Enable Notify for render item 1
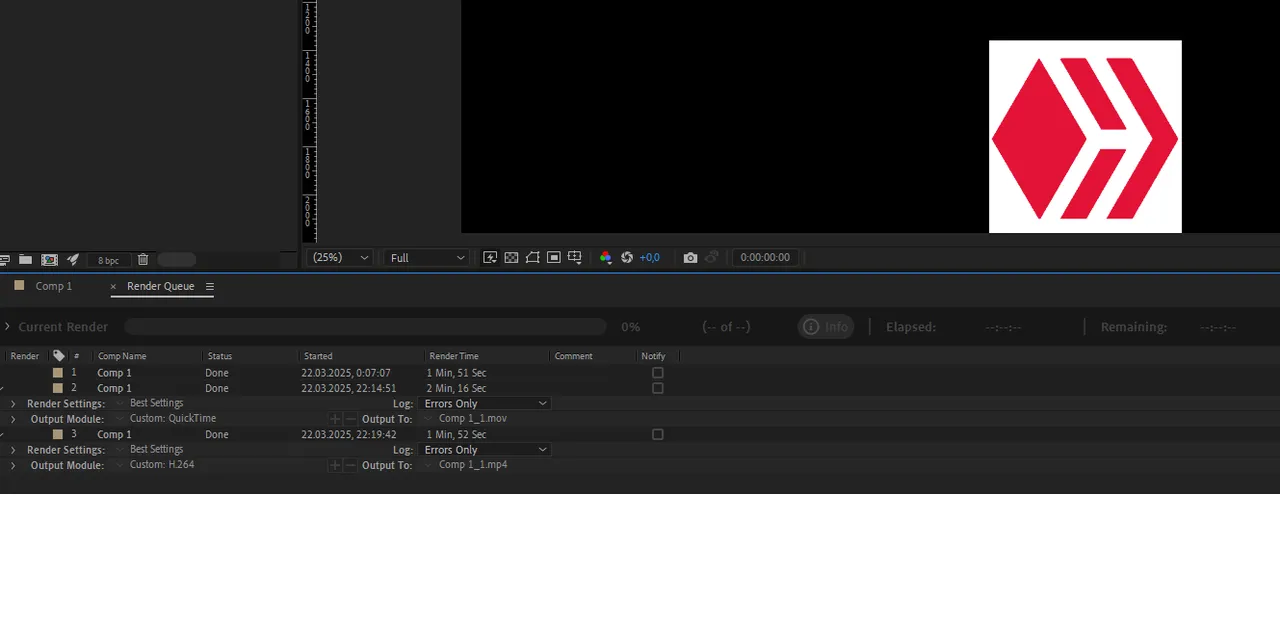 657,373
